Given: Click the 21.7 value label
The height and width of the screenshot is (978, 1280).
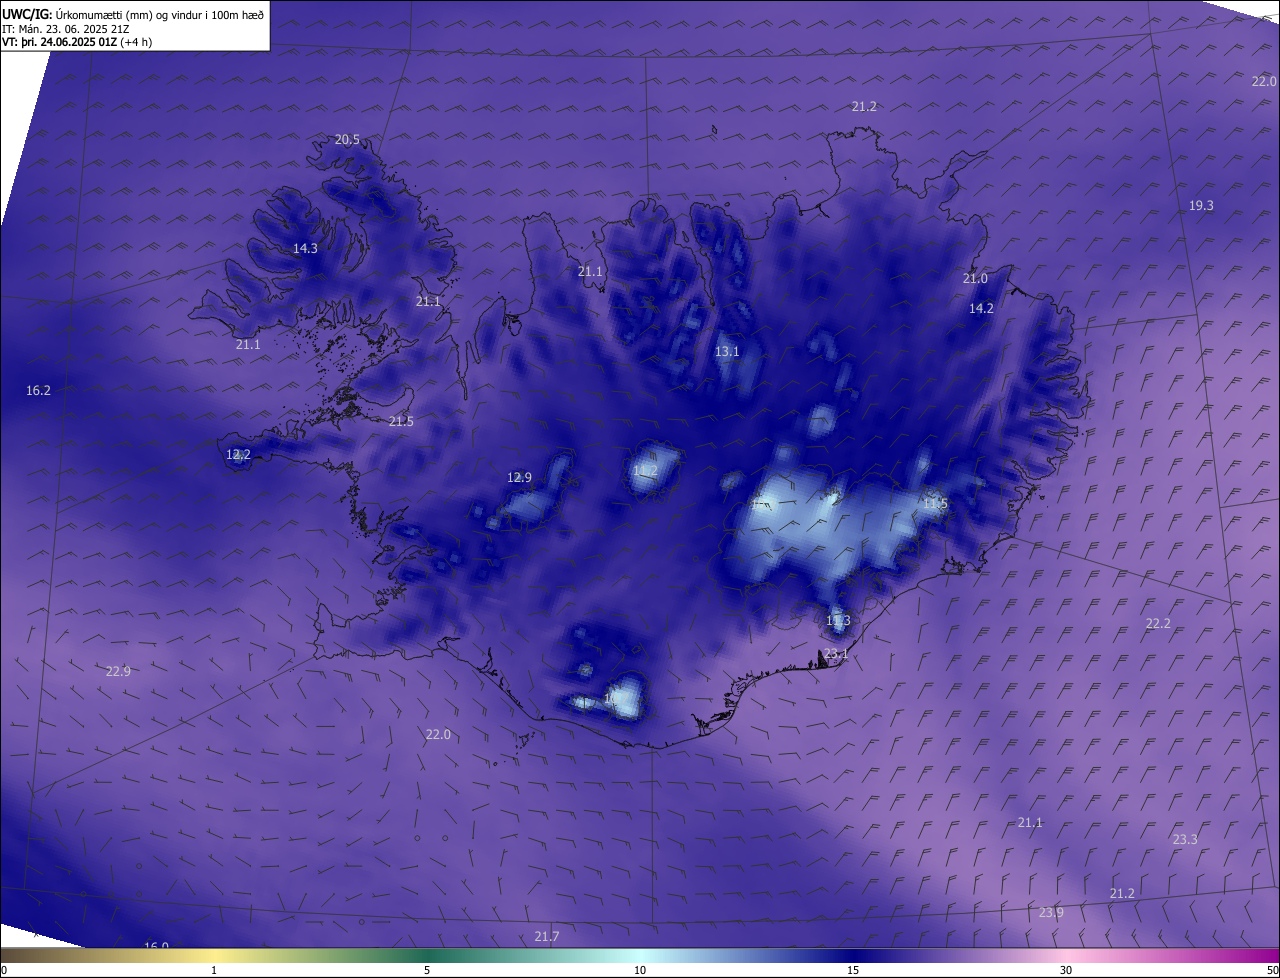Looking at the screenshot, I should (546, 937).
